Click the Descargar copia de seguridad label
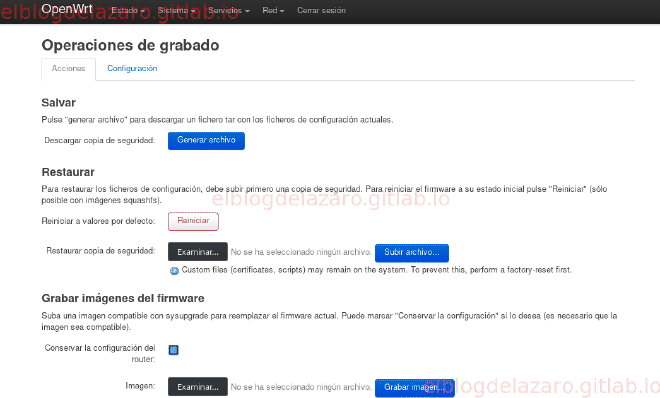This screenshot has height=398, width=660. (x=100, y=141)
